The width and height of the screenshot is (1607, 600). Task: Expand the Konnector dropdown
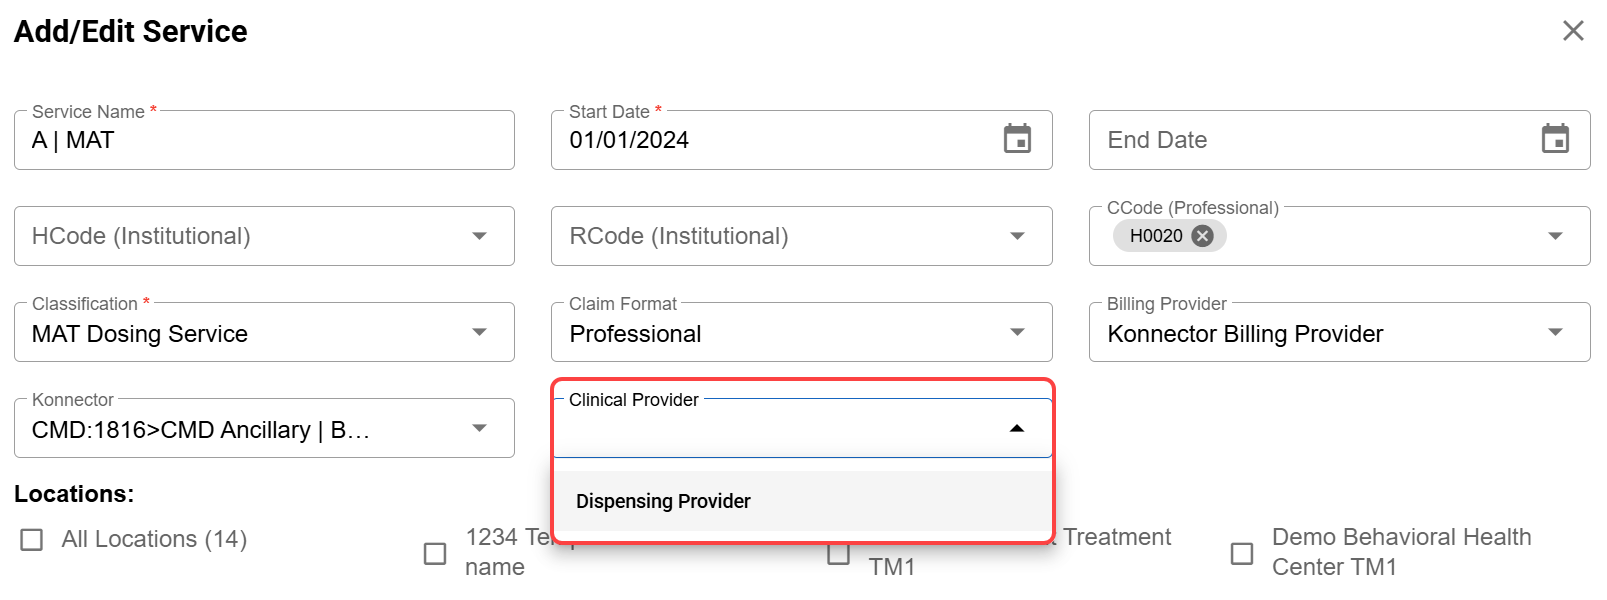coord(480,428)
